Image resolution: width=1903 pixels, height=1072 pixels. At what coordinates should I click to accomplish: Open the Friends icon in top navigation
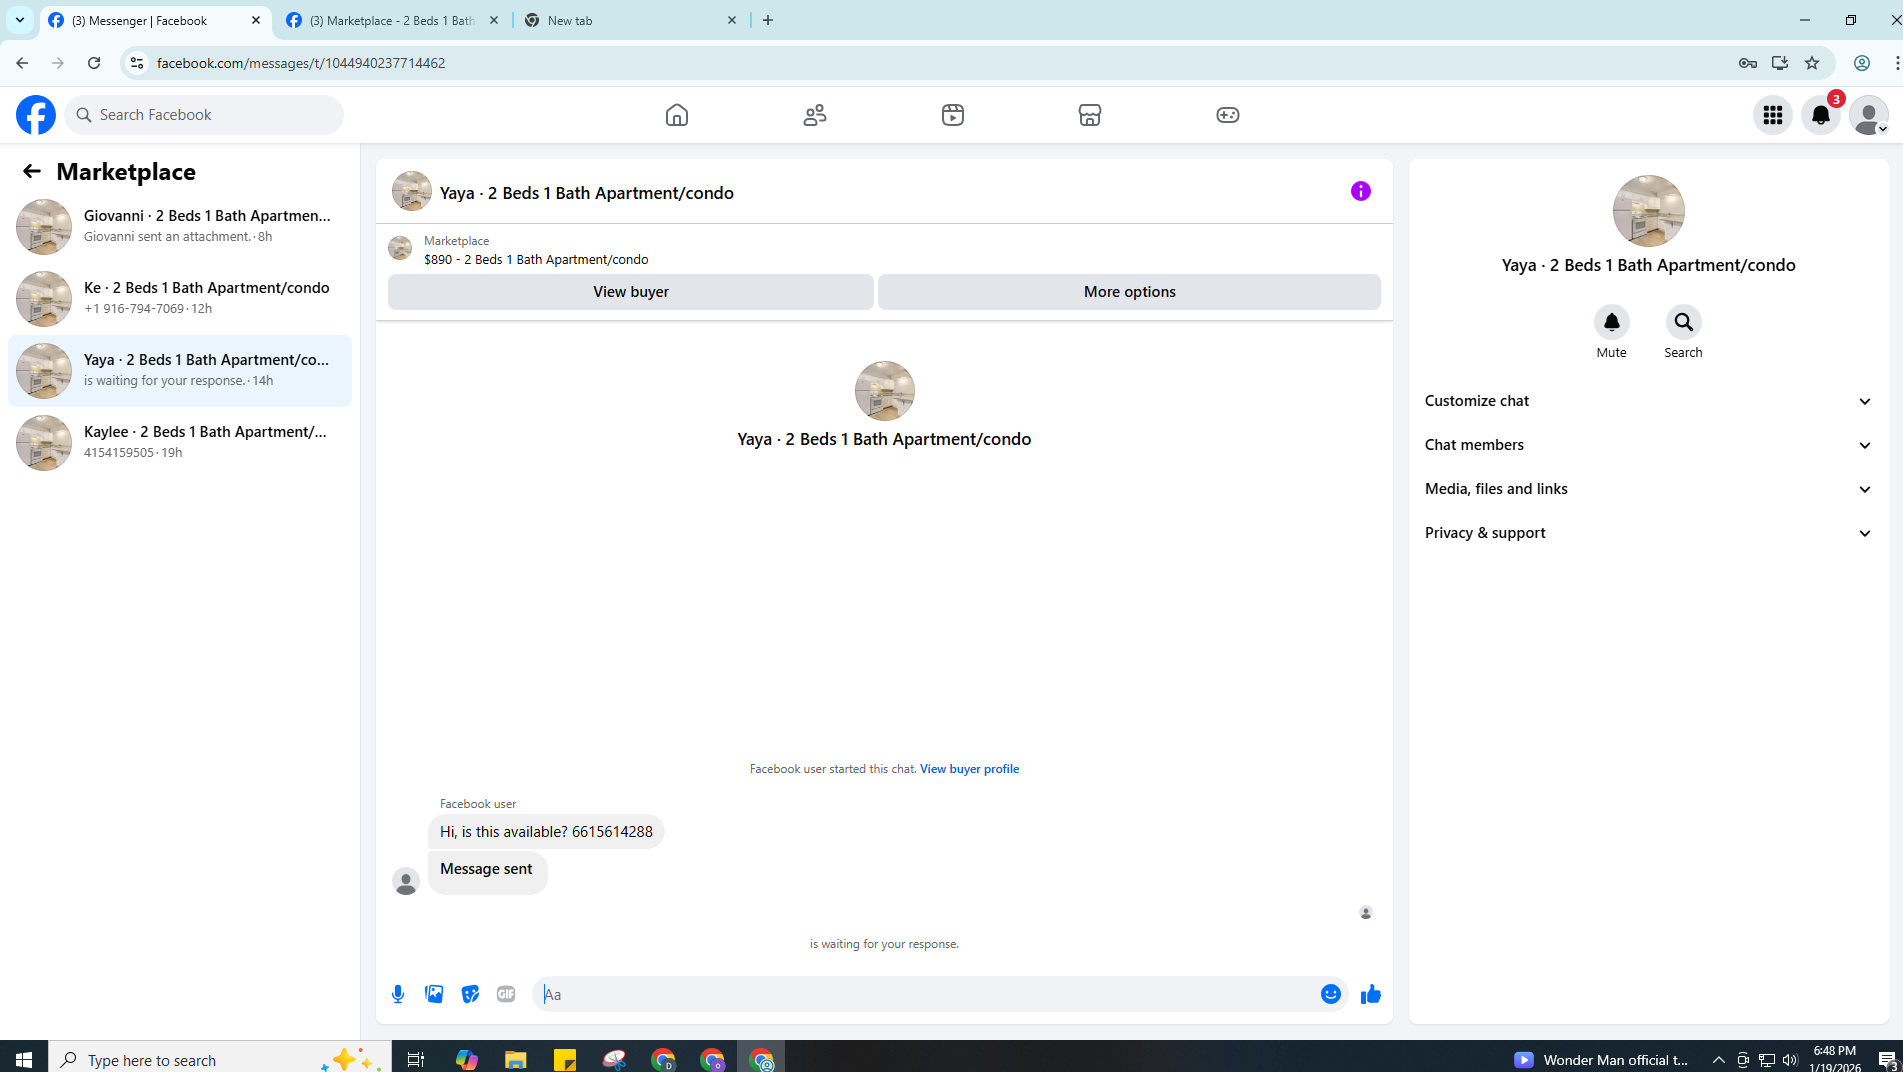pyautogui.click(x=815, y=115)
